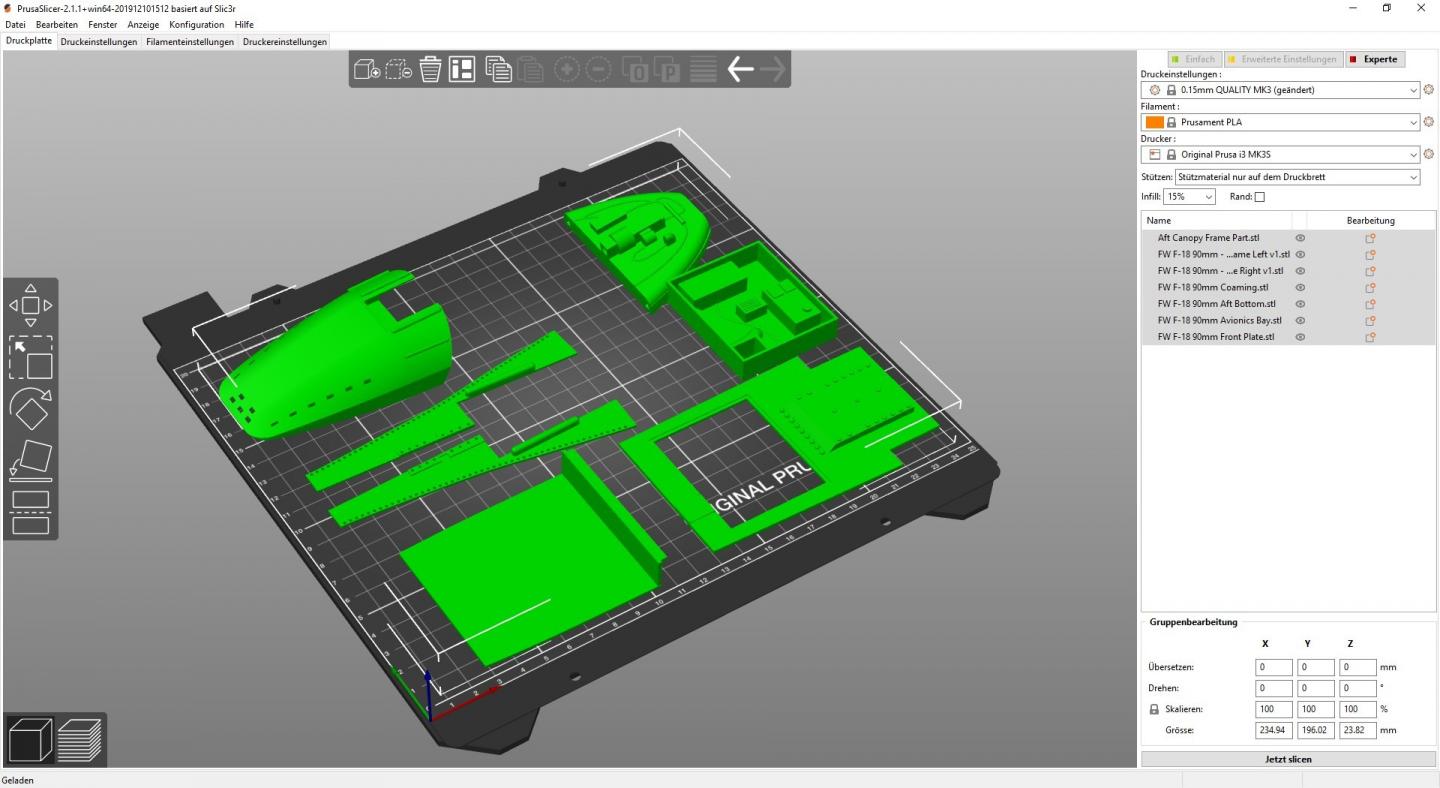Click the Add object toolbar icon
The height and width of the screenshot is (788, 1440).
(x=367, y=69)
